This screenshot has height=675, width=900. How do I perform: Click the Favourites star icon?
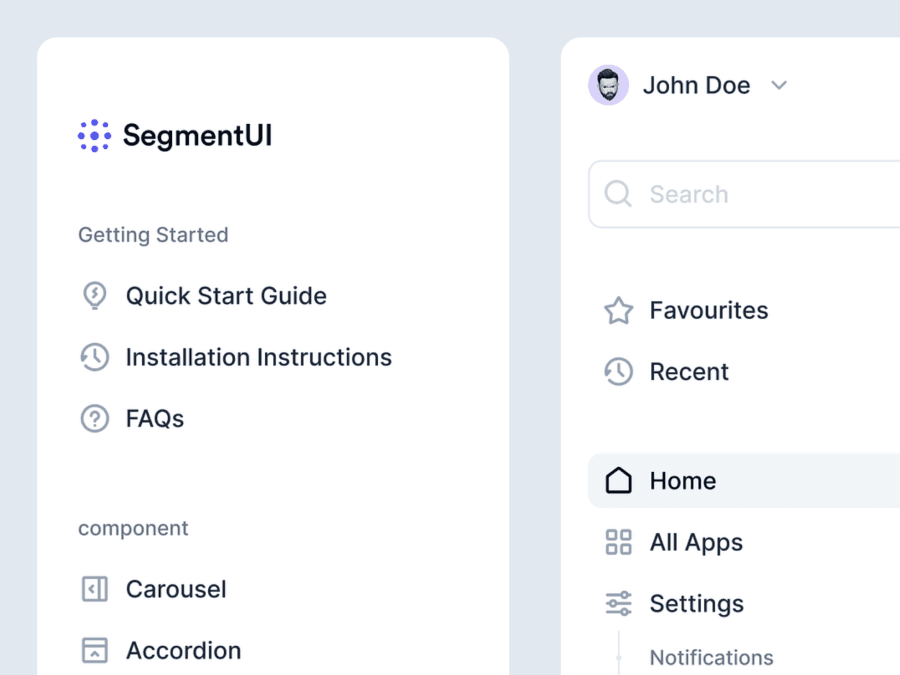(619, 311)
